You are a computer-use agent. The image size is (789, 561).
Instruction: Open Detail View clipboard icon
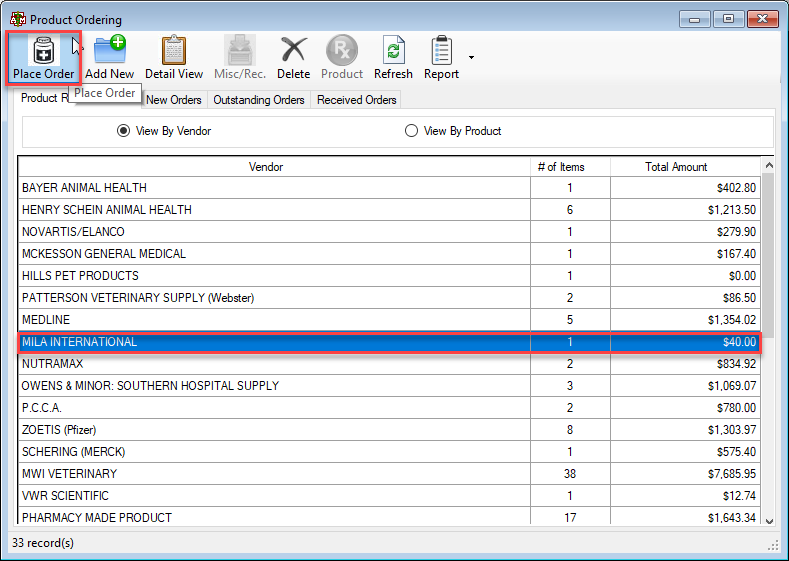click(174, 50)
